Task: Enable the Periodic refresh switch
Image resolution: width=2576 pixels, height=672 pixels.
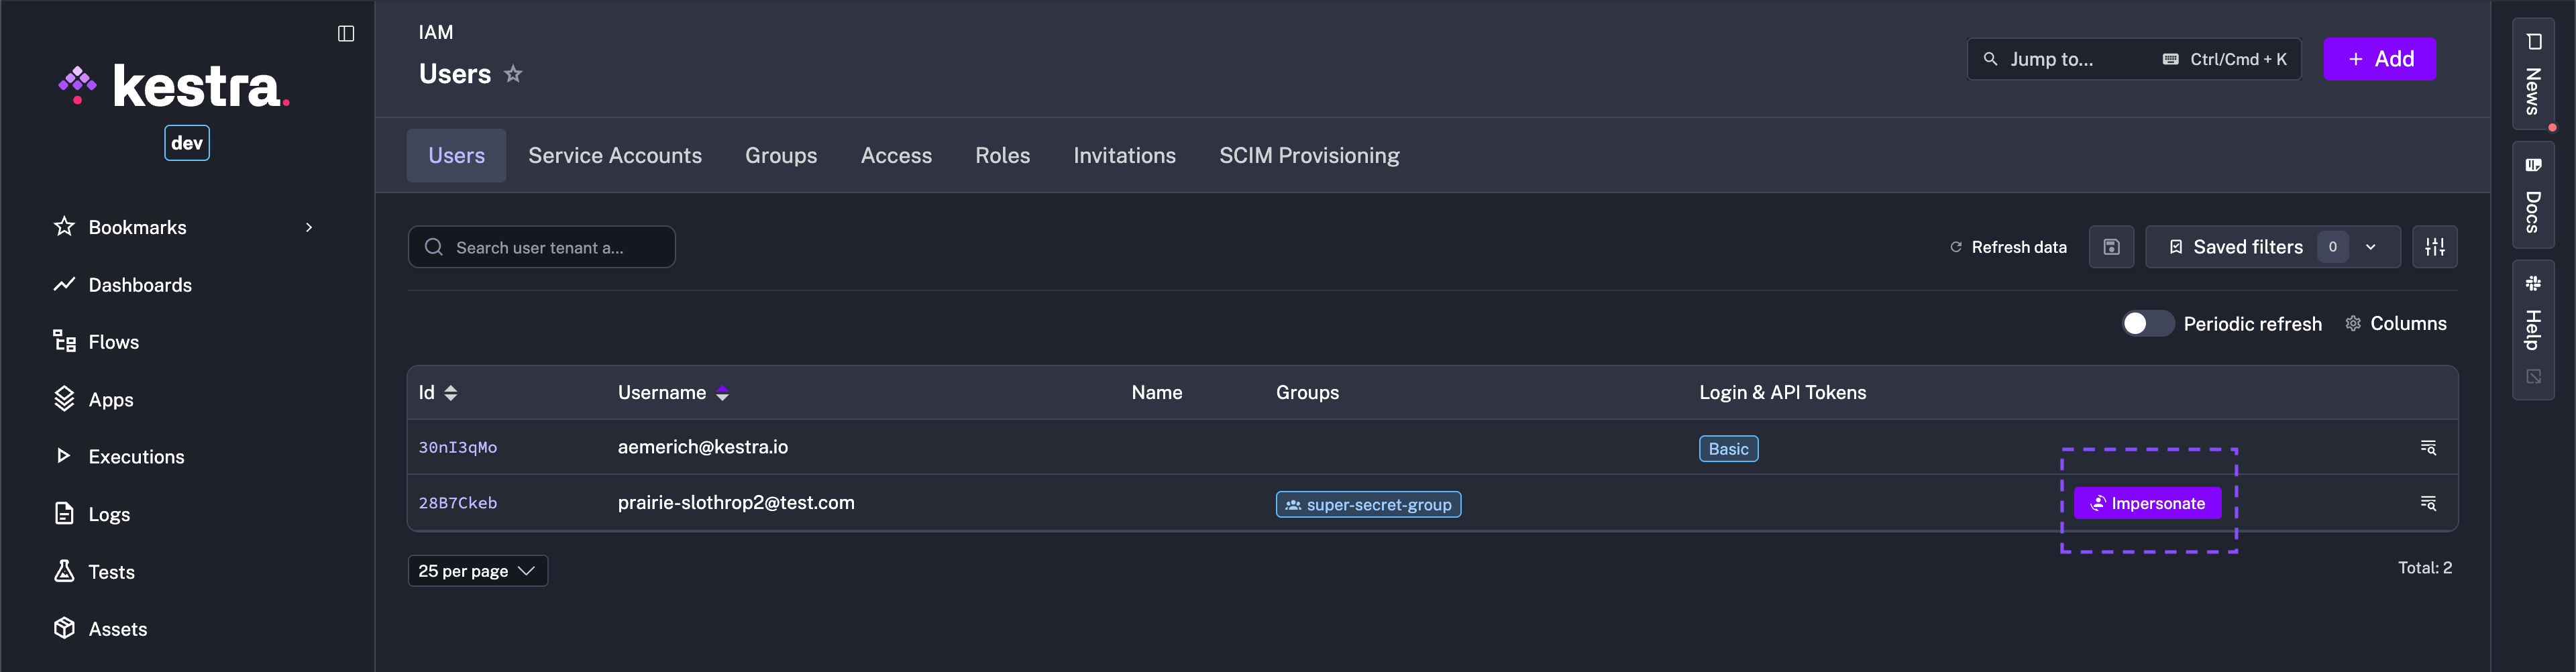Action: (2147, 324)
